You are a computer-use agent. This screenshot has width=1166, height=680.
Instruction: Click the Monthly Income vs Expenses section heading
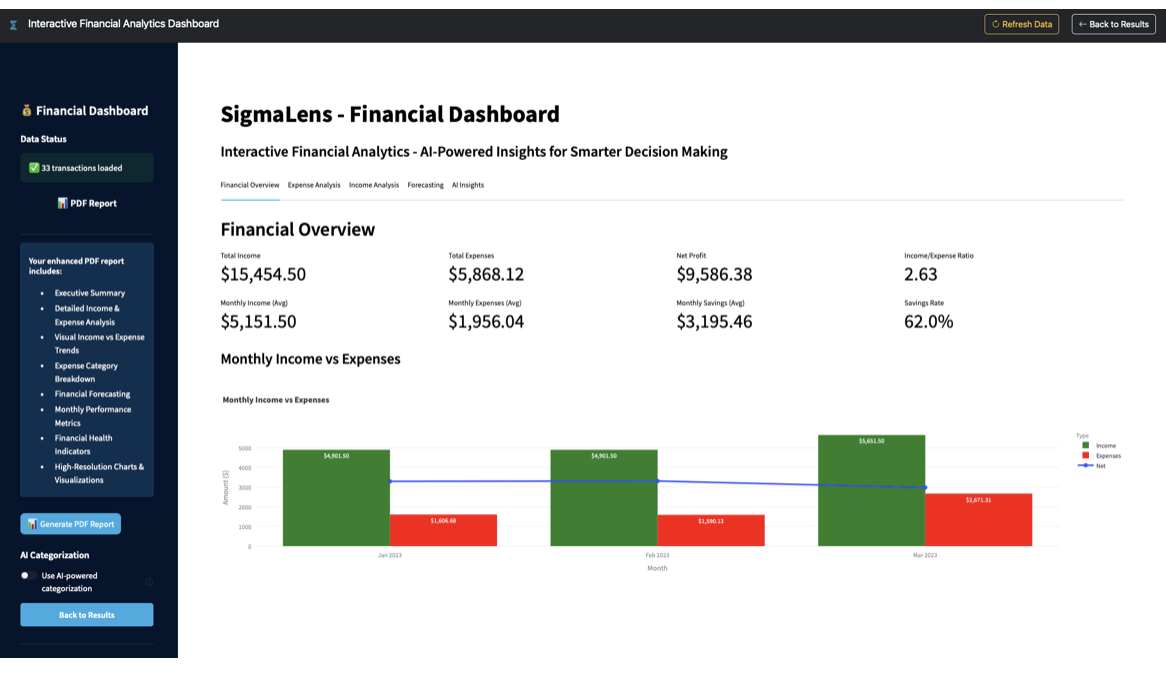[x=310, y=359]
